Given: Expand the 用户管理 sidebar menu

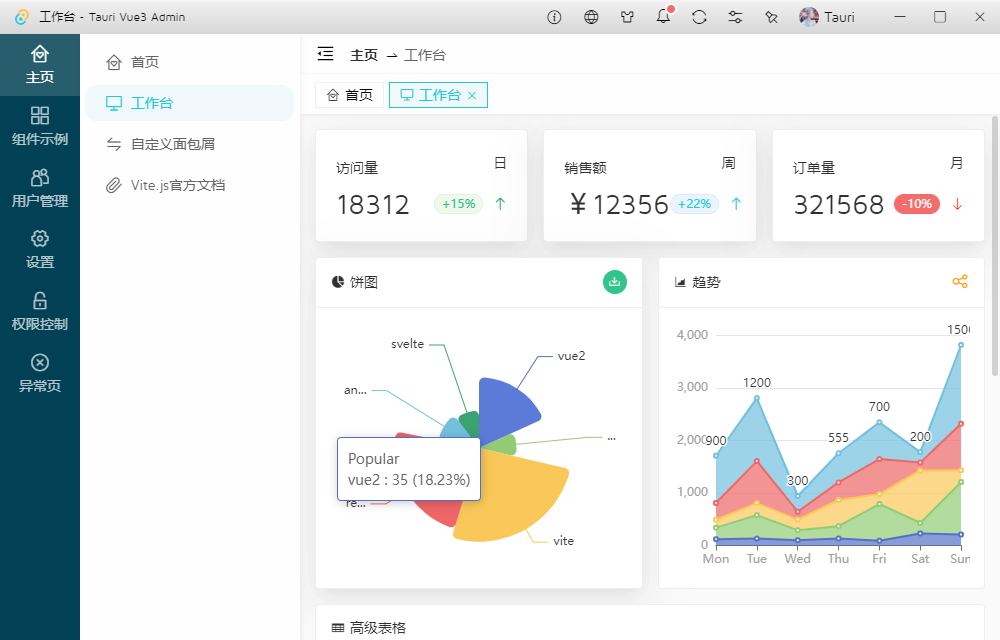Looking at the screenshot, I should point(40,187).
